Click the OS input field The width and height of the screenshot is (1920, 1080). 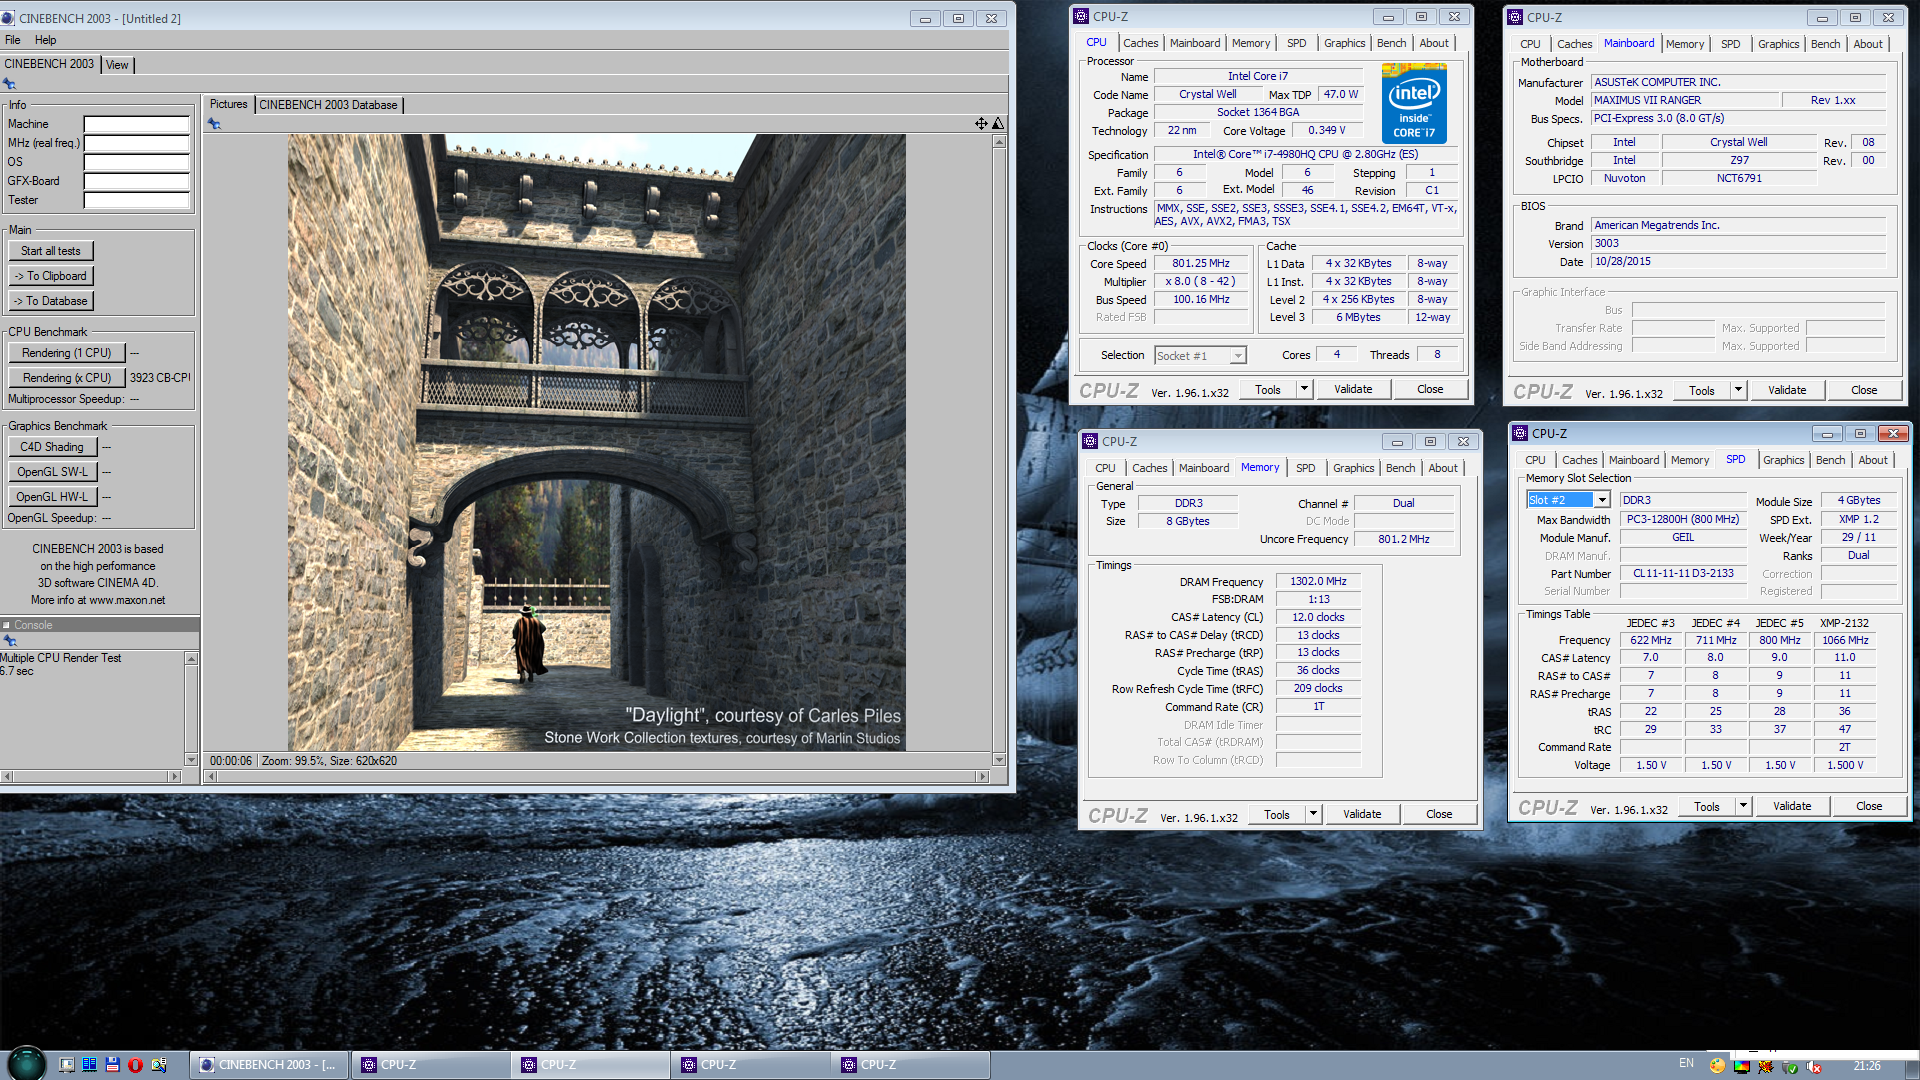[x=137, y=162]
